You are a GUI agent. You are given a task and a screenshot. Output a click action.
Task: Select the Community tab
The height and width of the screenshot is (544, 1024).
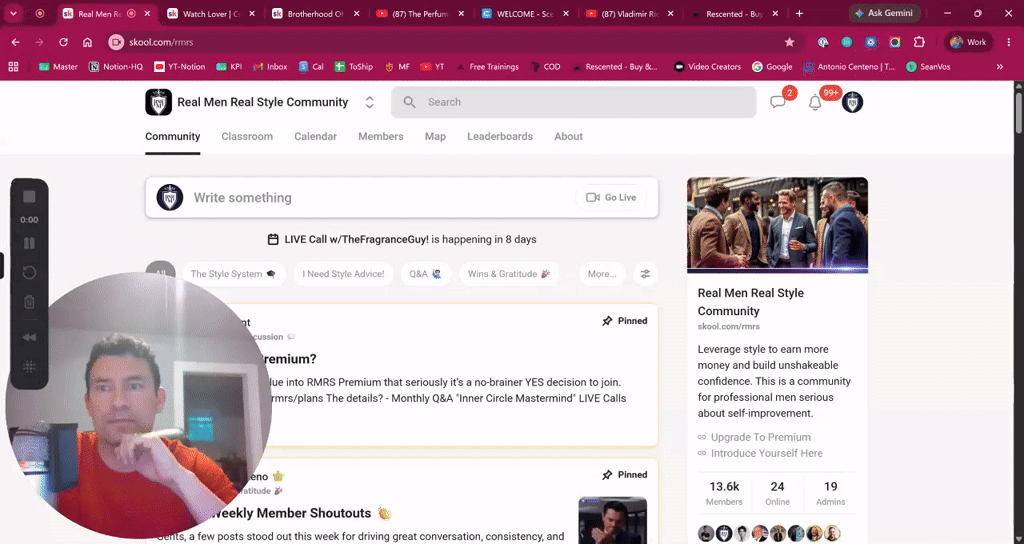(x=172, y=136)
